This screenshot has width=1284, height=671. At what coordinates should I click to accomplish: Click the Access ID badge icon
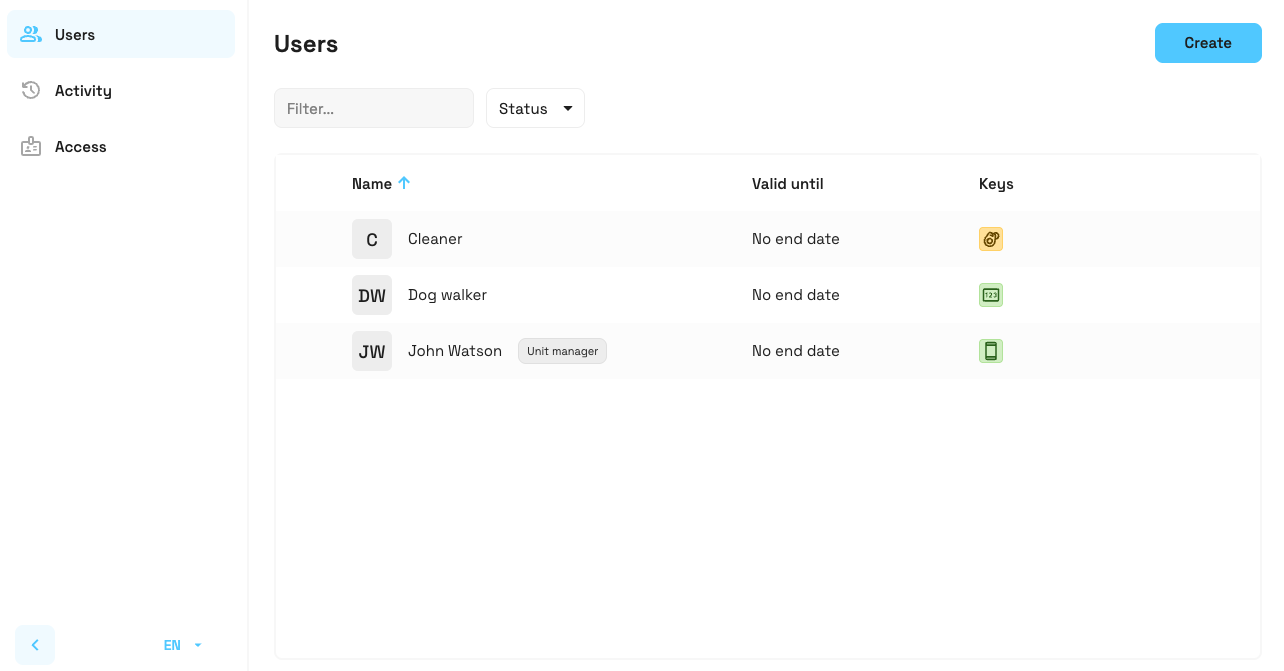(x=31, y=147)
